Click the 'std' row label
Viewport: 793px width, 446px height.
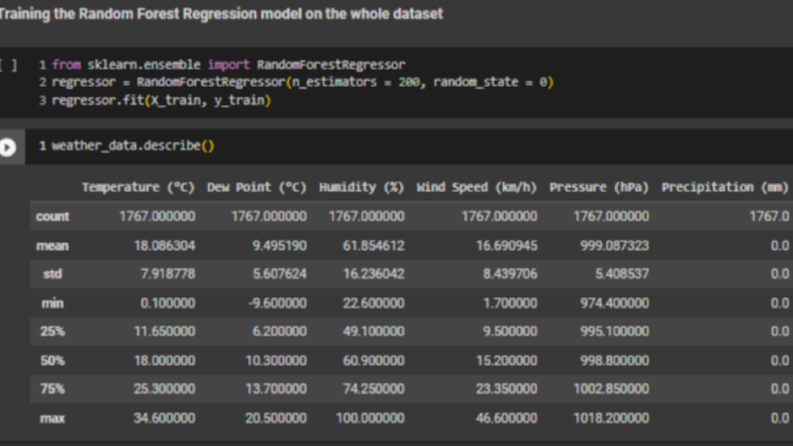pos(53,274)
